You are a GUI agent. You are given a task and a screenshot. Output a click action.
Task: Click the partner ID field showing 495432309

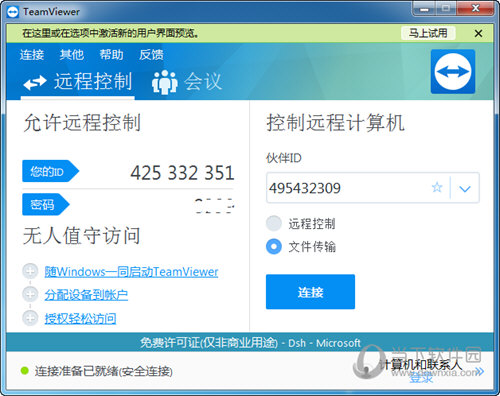tap(373, 188)
